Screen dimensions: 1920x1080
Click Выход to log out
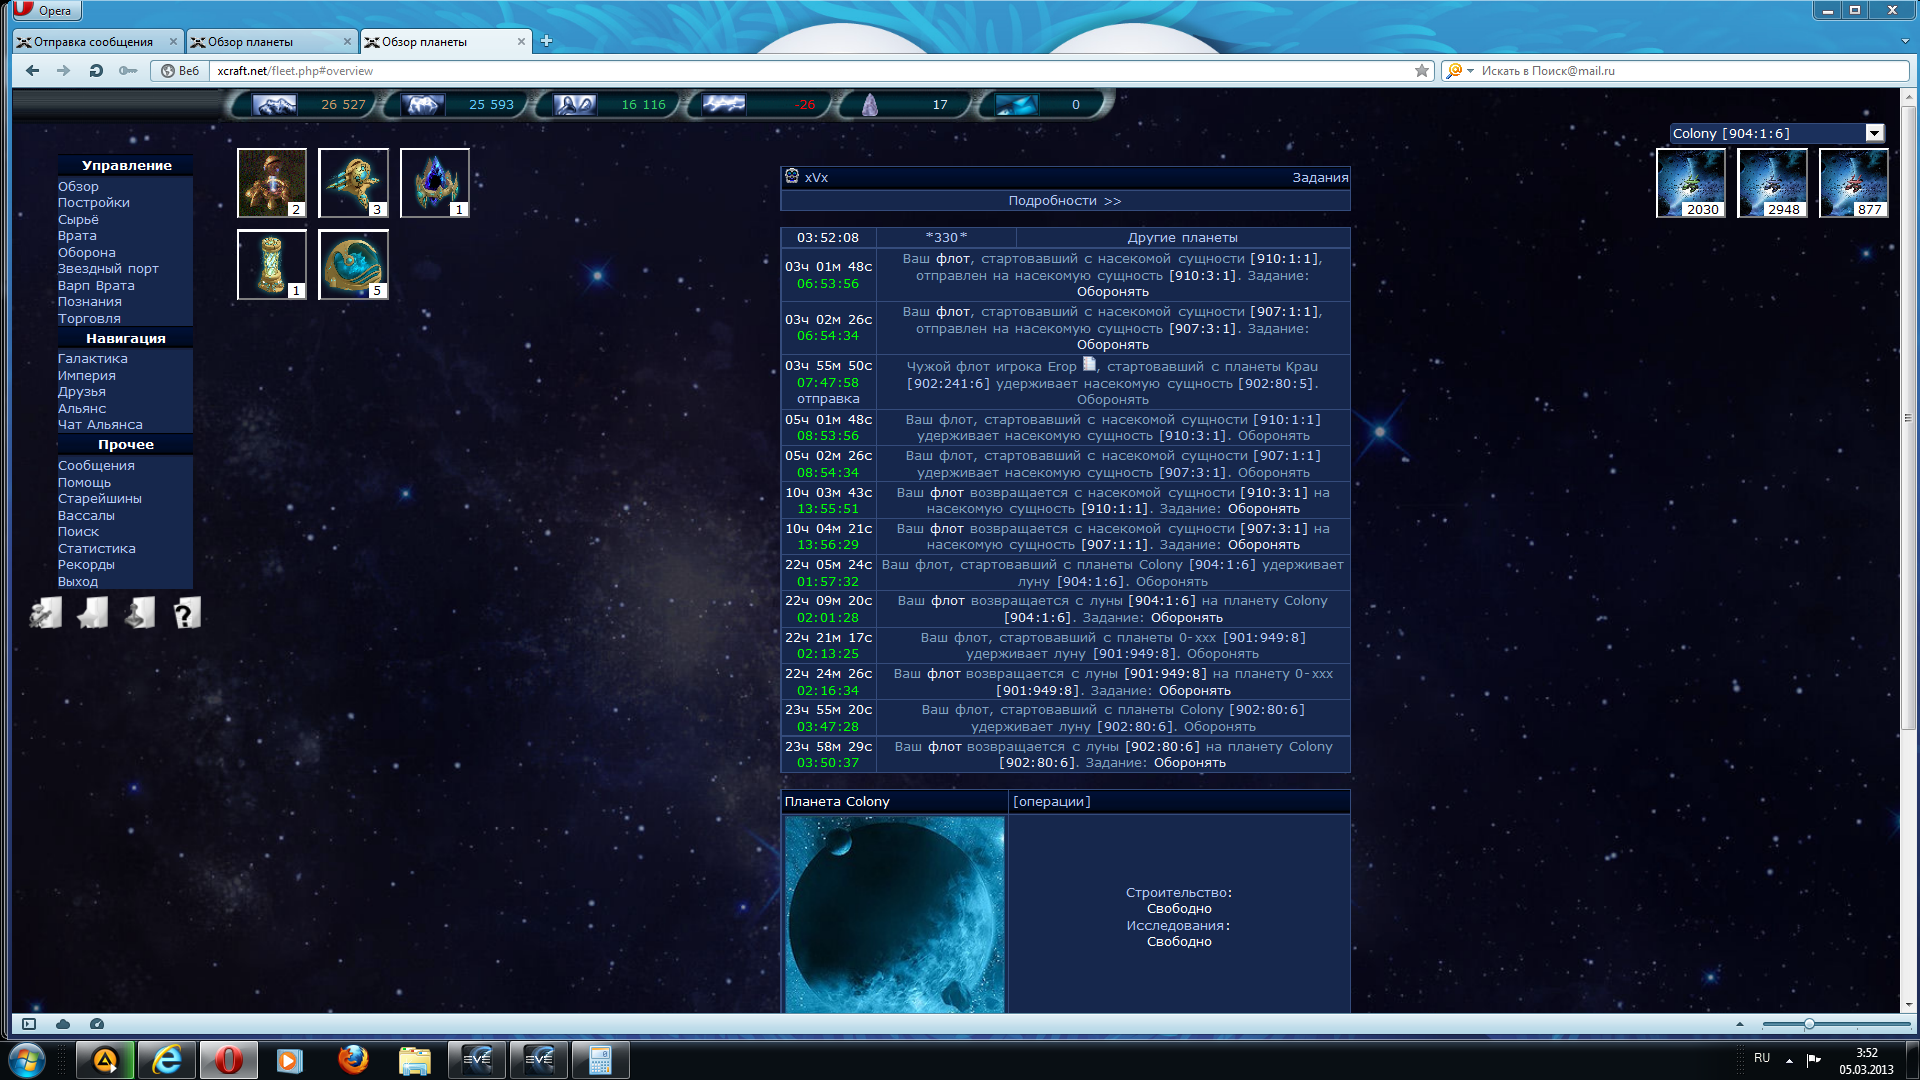pyautogui.click(x=78, y=581)
